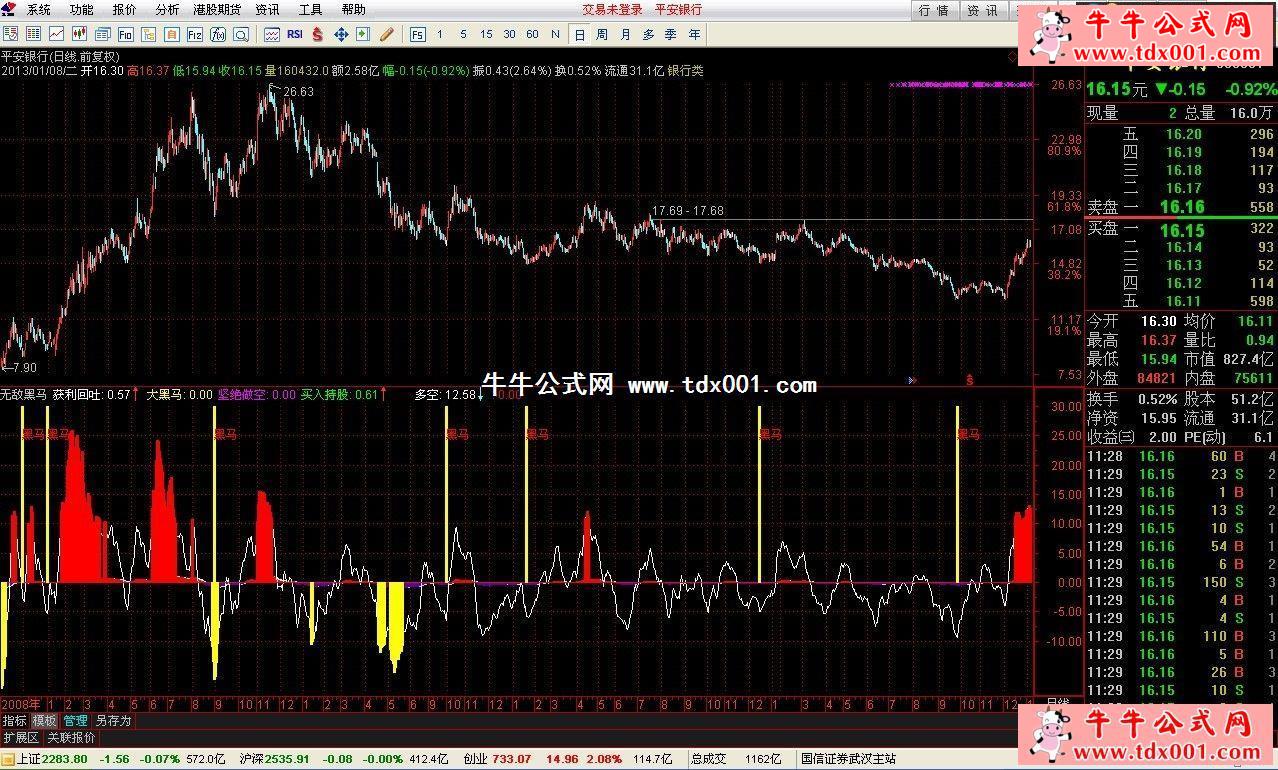Switch chart to weekly period 周
Viewport: 1278px width, 770px height.
(601, 34)
